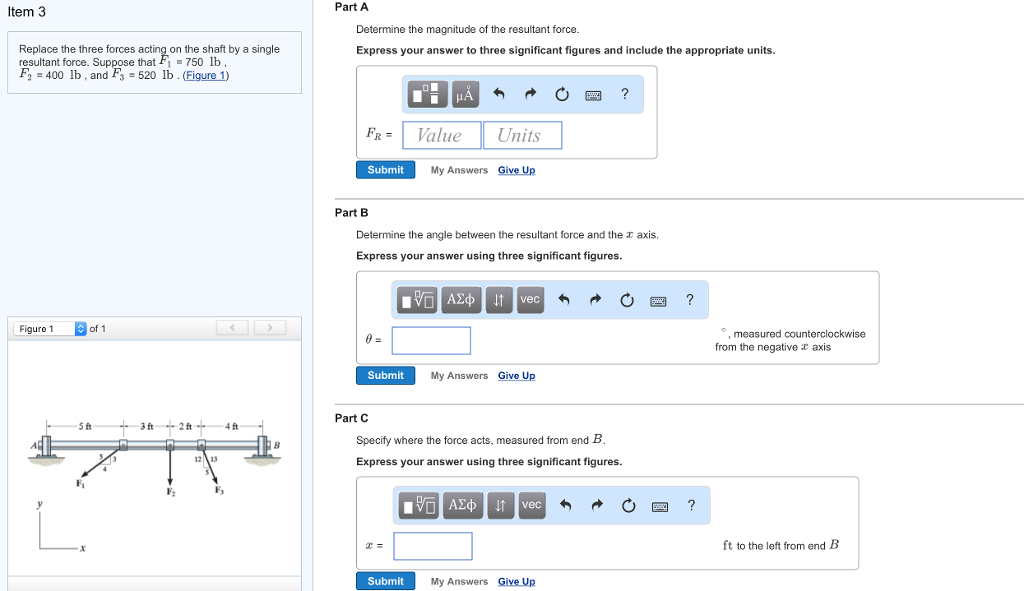
Task: Open help for Part B
Action: 690,300
